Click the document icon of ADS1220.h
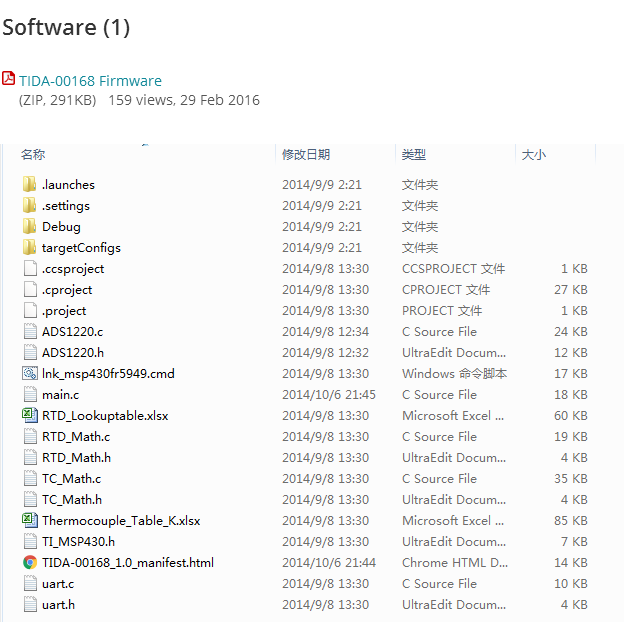627x622 pixels. (x=30, y=352)
